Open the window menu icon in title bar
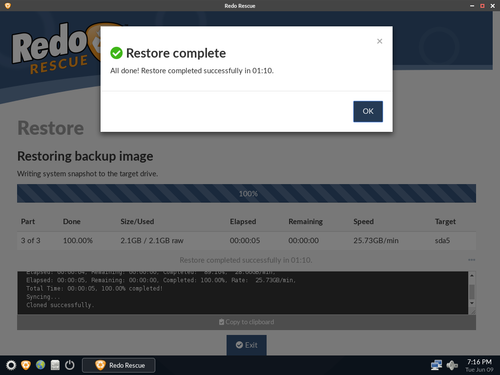The image size is (500, 375). point(8,6)
